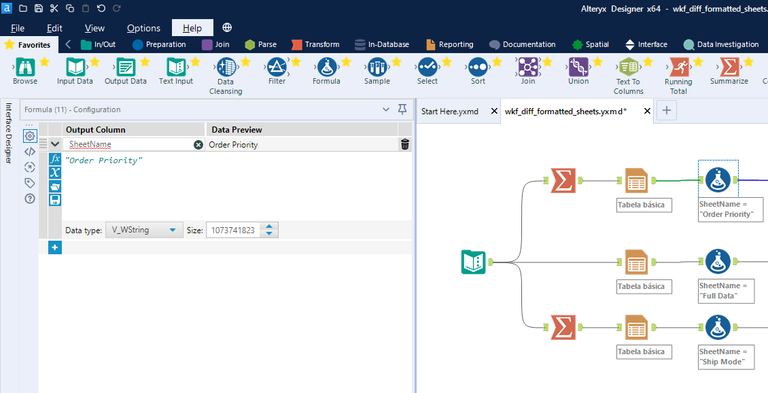The height and width of the screenshot is (393, 768).
Task: Open the Edit menu
Action: [x=54, y=28]
